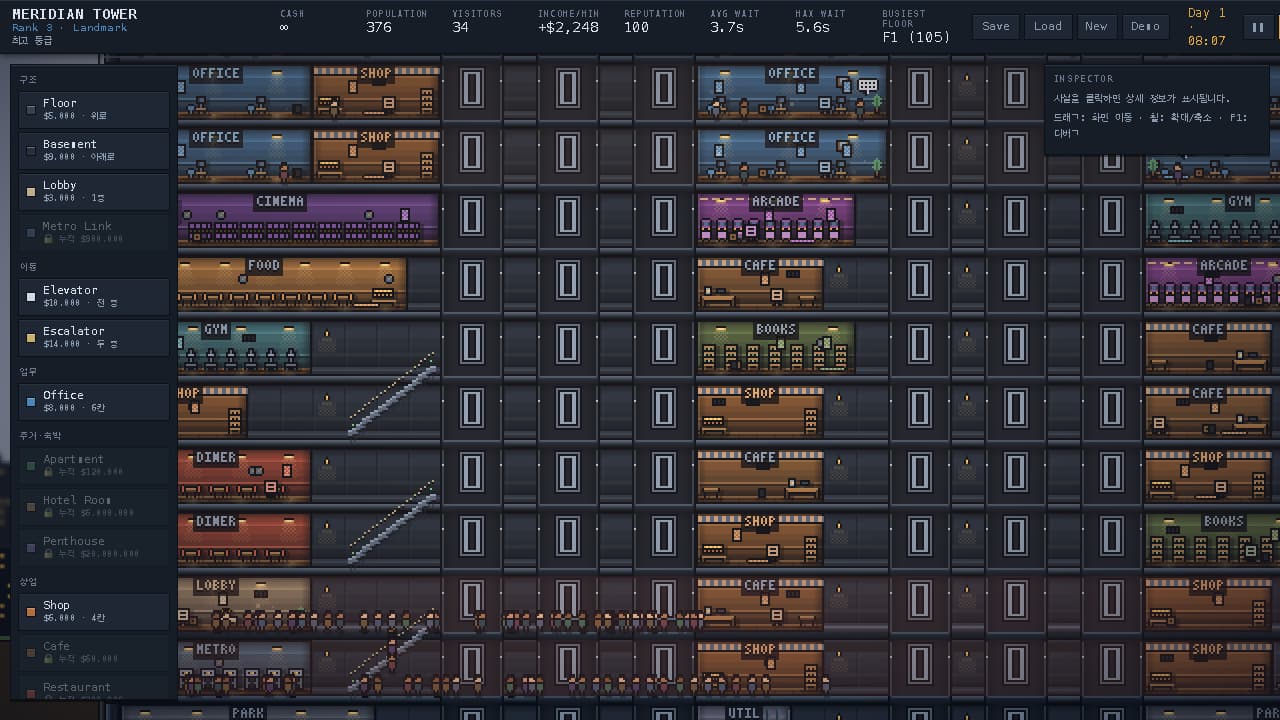Click the 상업 section header

[x=28, y=582]
